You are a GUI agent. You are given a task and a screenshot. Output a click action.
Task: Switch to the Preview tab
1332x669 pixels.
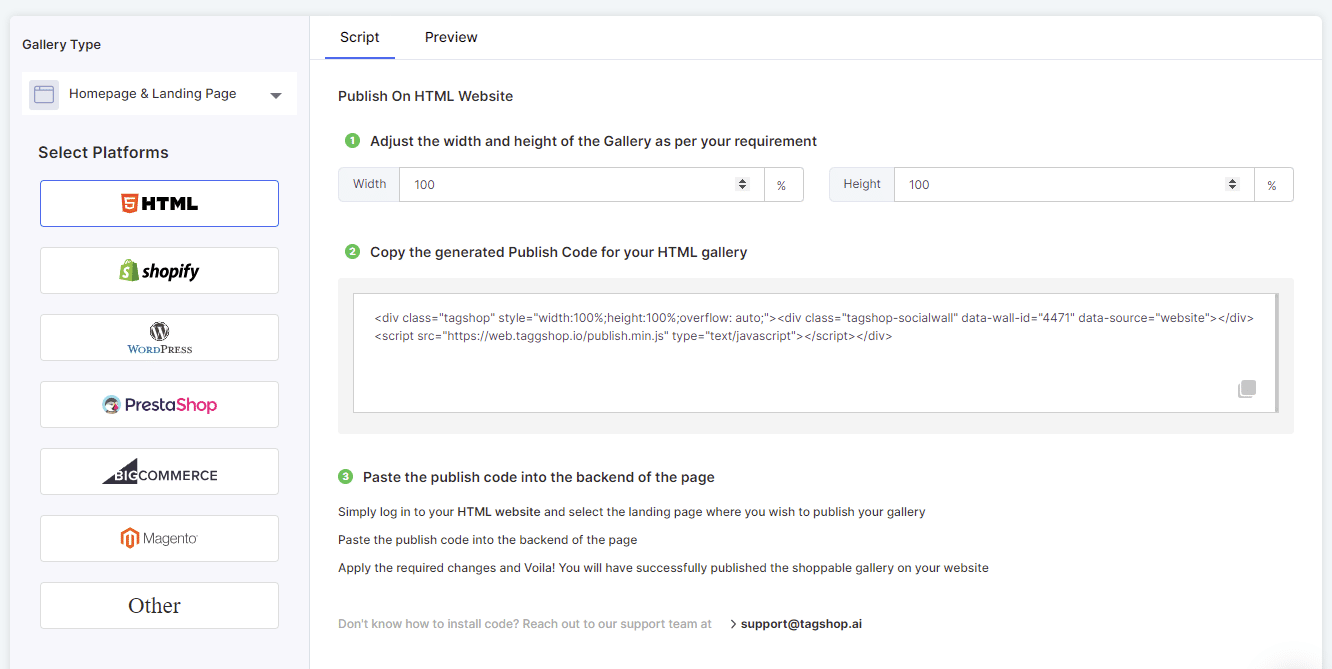point(451,37)
